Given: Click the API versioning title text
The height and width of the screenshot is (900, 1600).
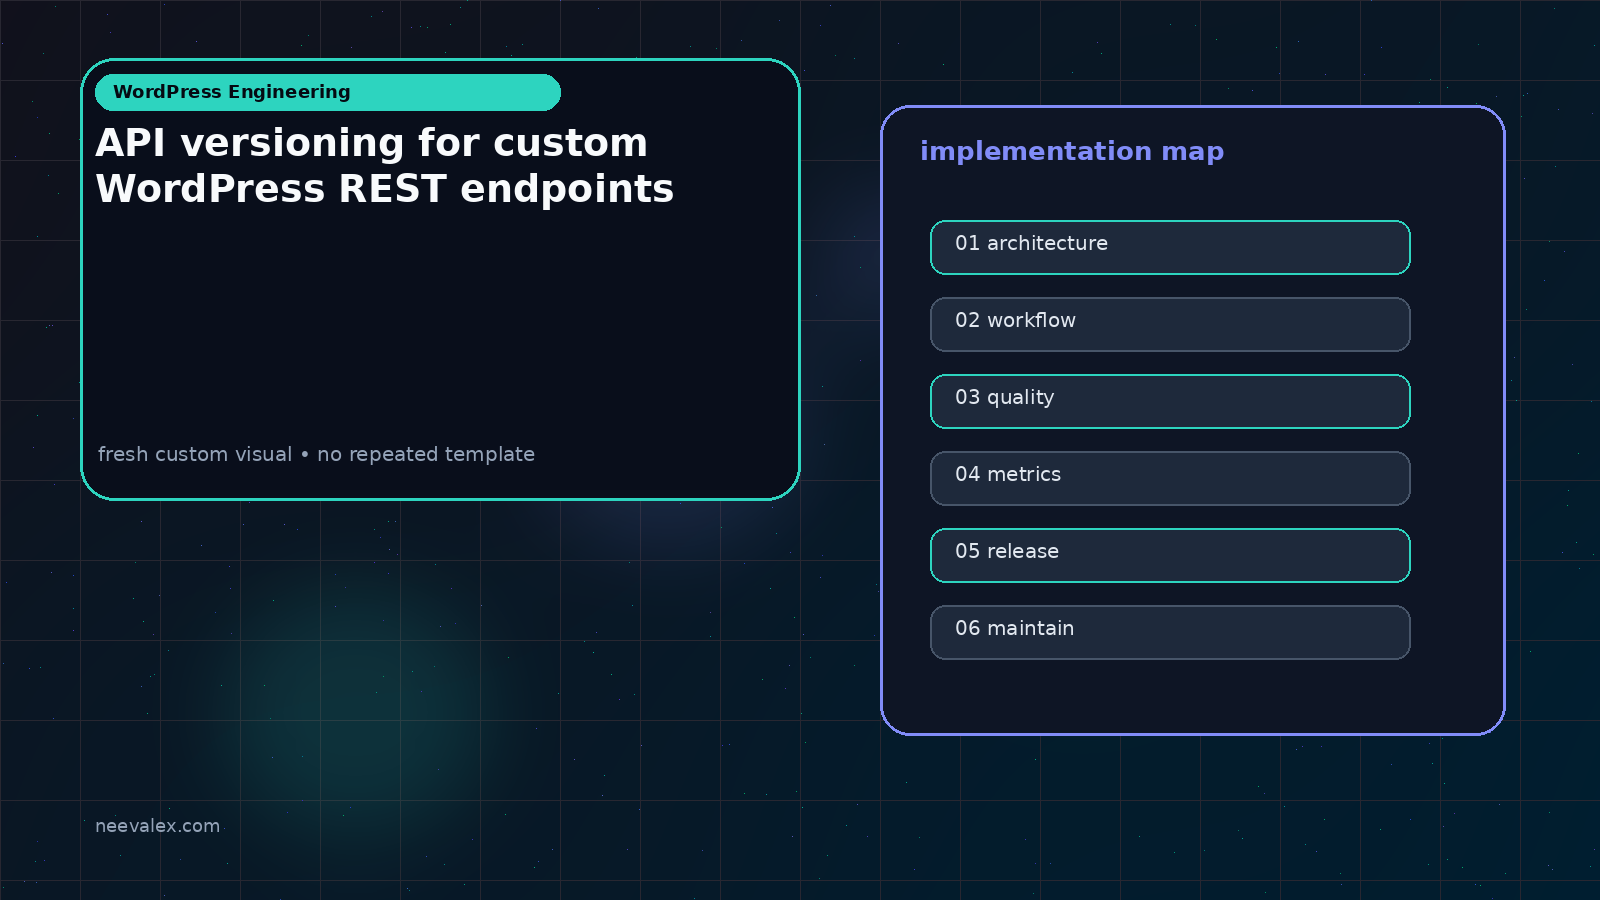Looking at the screenshot, I should pyautogui.click(x=385, y=166).
